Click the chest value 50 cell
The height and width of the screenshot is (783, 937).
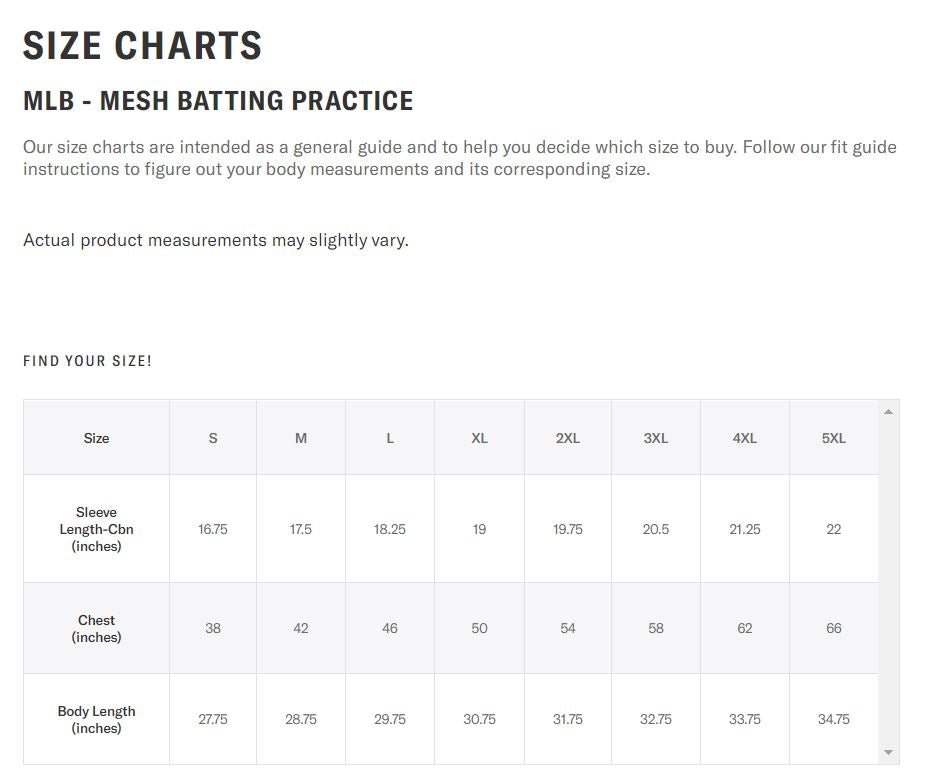tap(479, 628)
